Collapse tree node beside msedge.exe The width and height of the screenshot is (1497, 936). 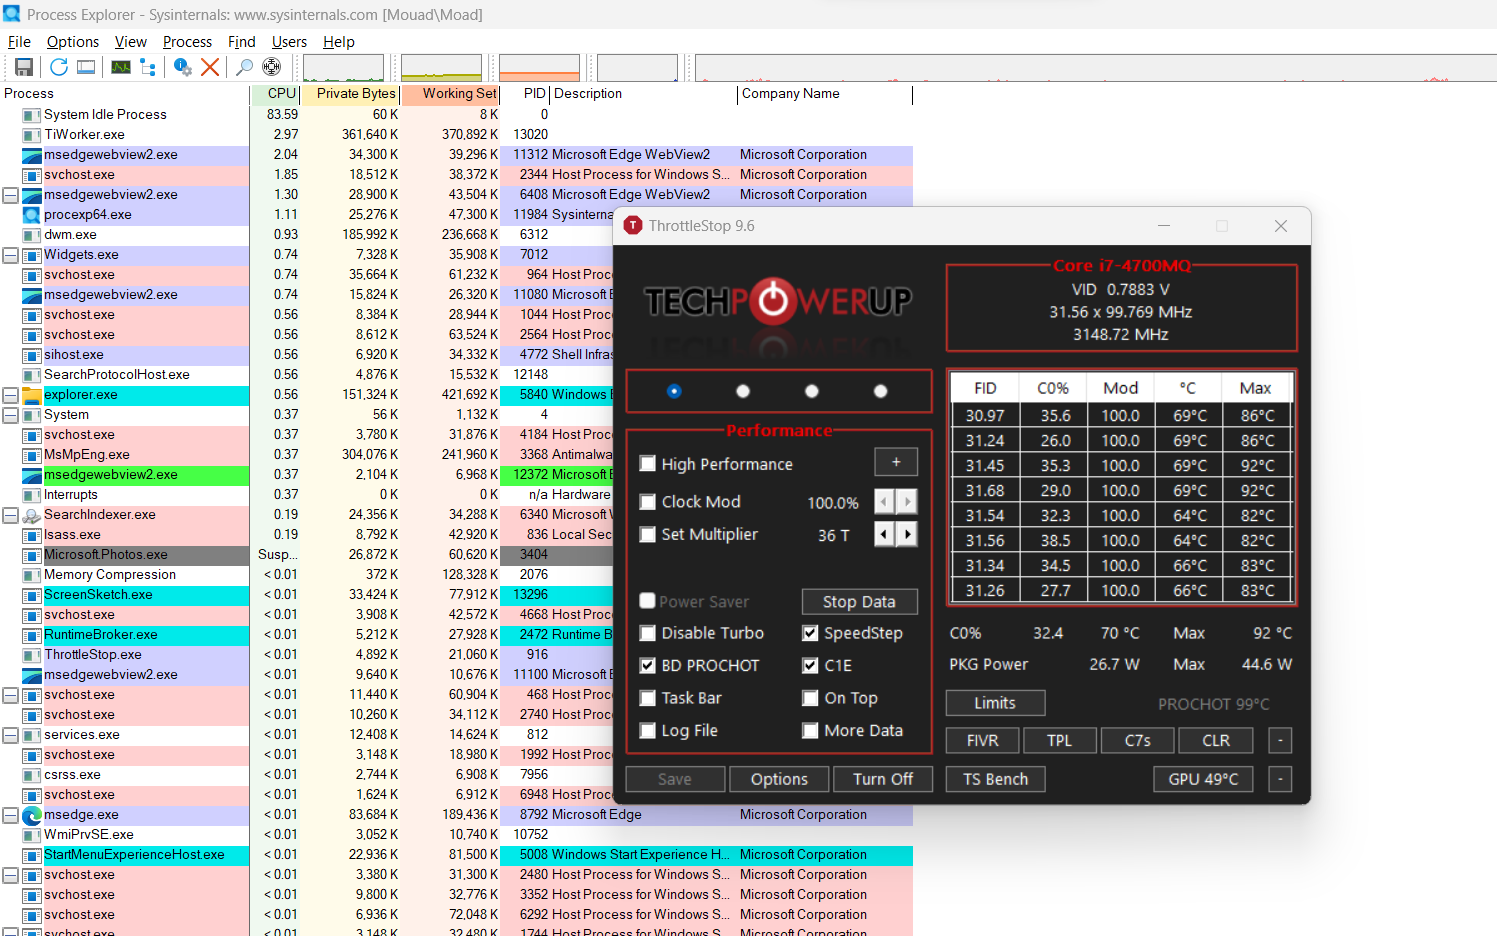[10, 815]
